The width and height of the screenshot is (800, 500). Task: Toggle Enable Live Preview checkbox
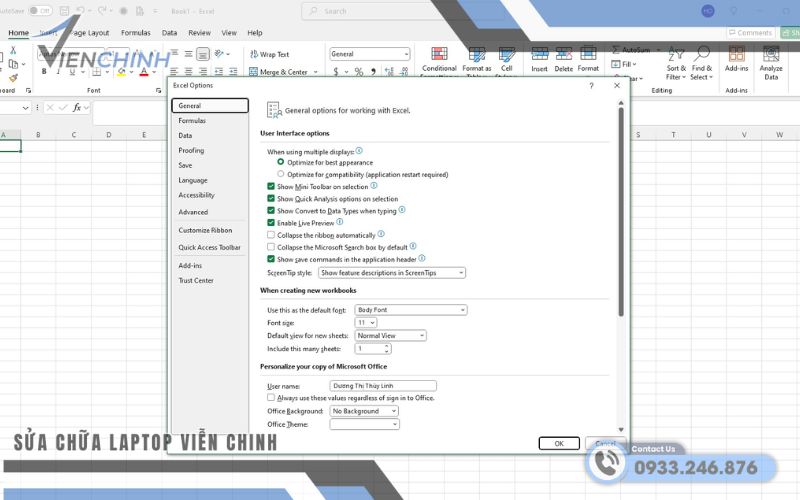(x=271, y=222)
